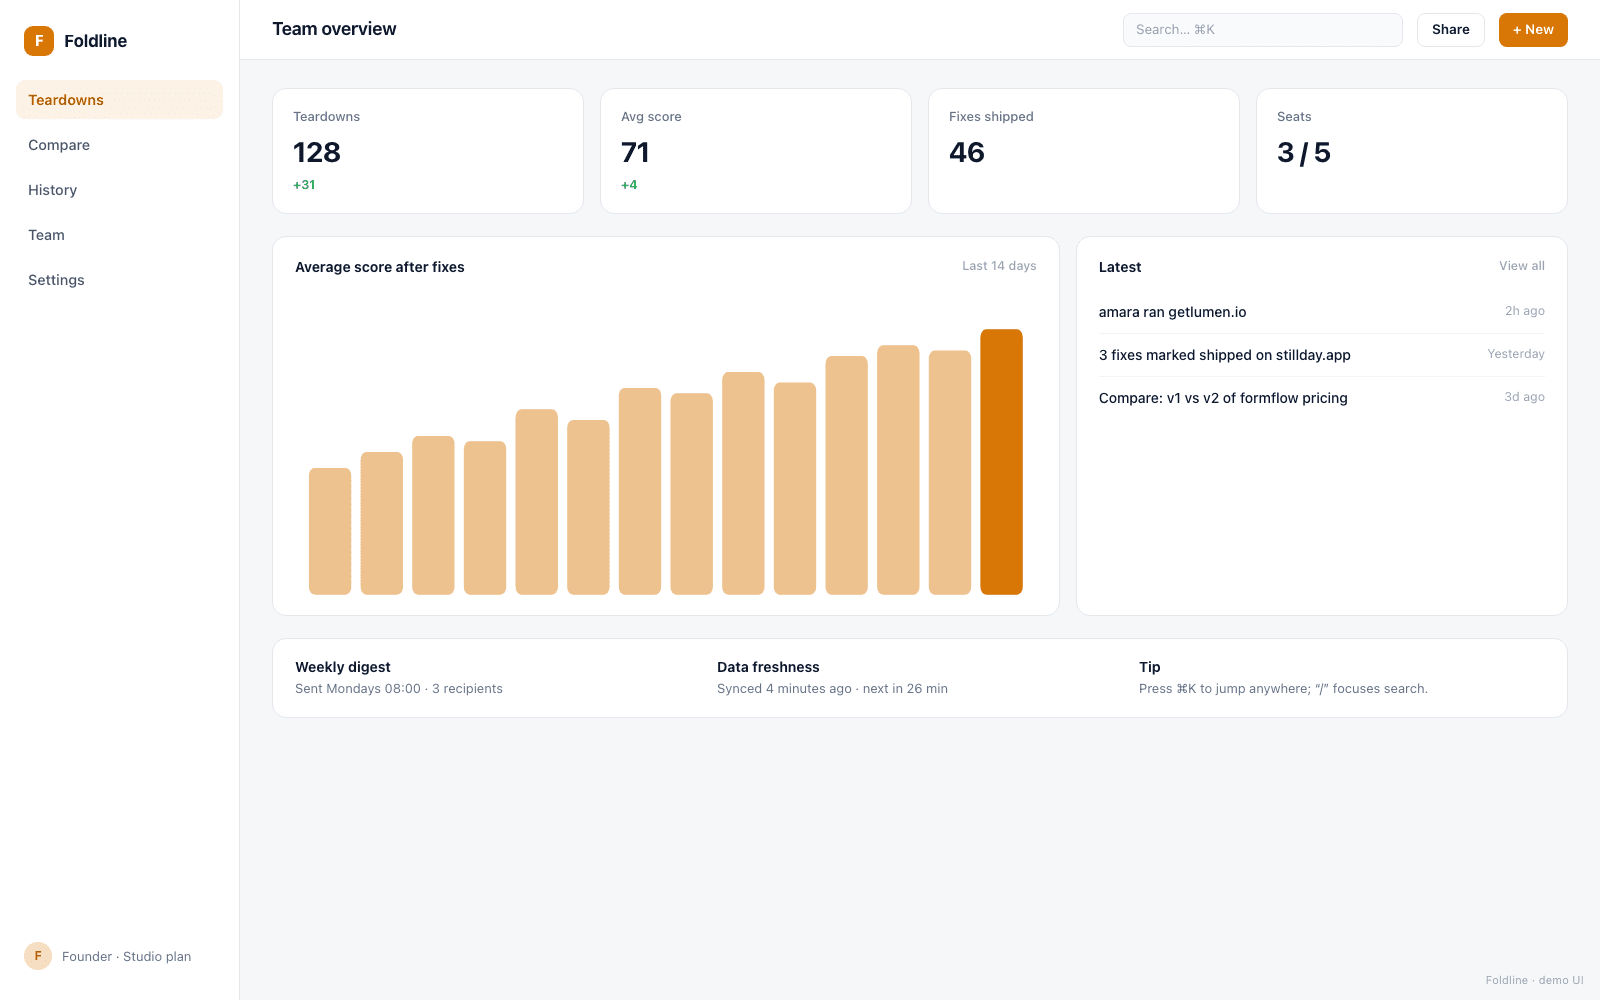Open the Teardowns sidebar item
1600x1000 pixels.
tap(119, 100)
